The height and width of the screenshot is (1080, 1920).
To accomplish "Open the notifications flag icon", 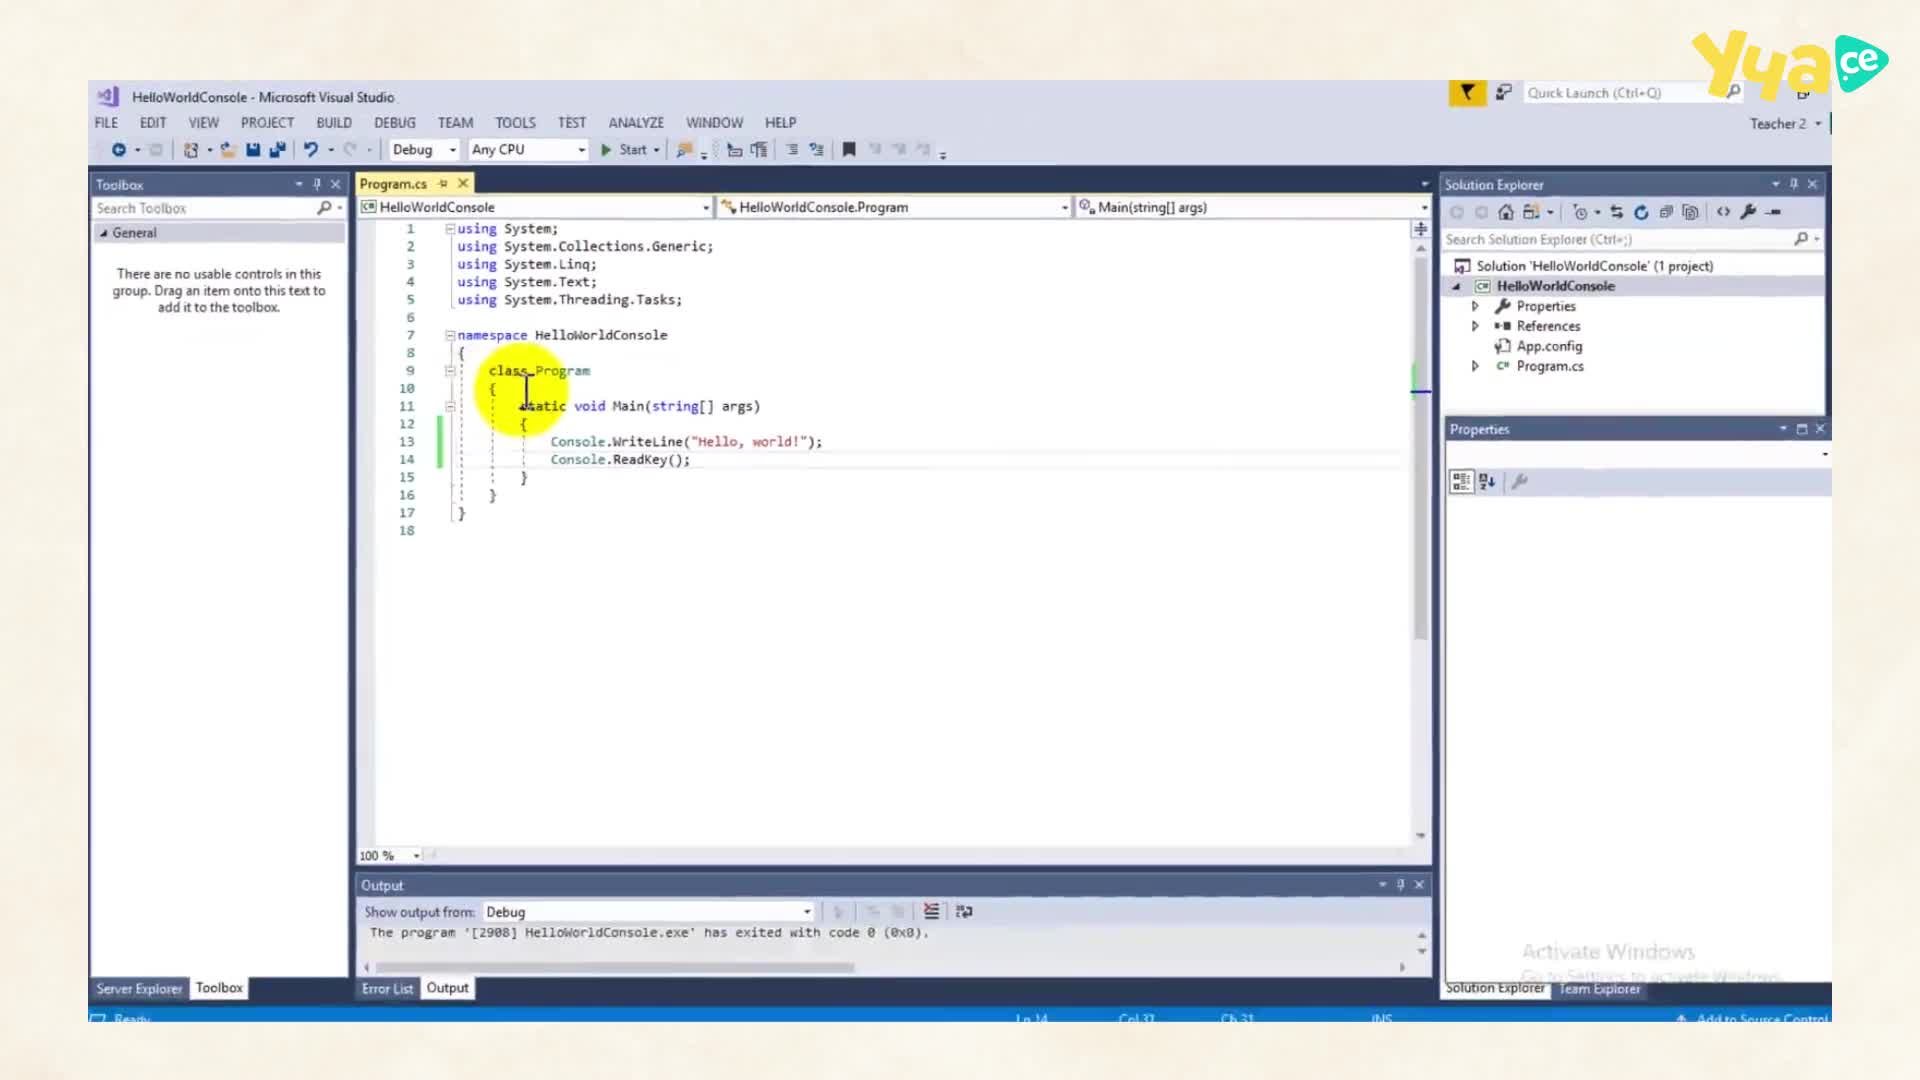I will point(1467,93).
